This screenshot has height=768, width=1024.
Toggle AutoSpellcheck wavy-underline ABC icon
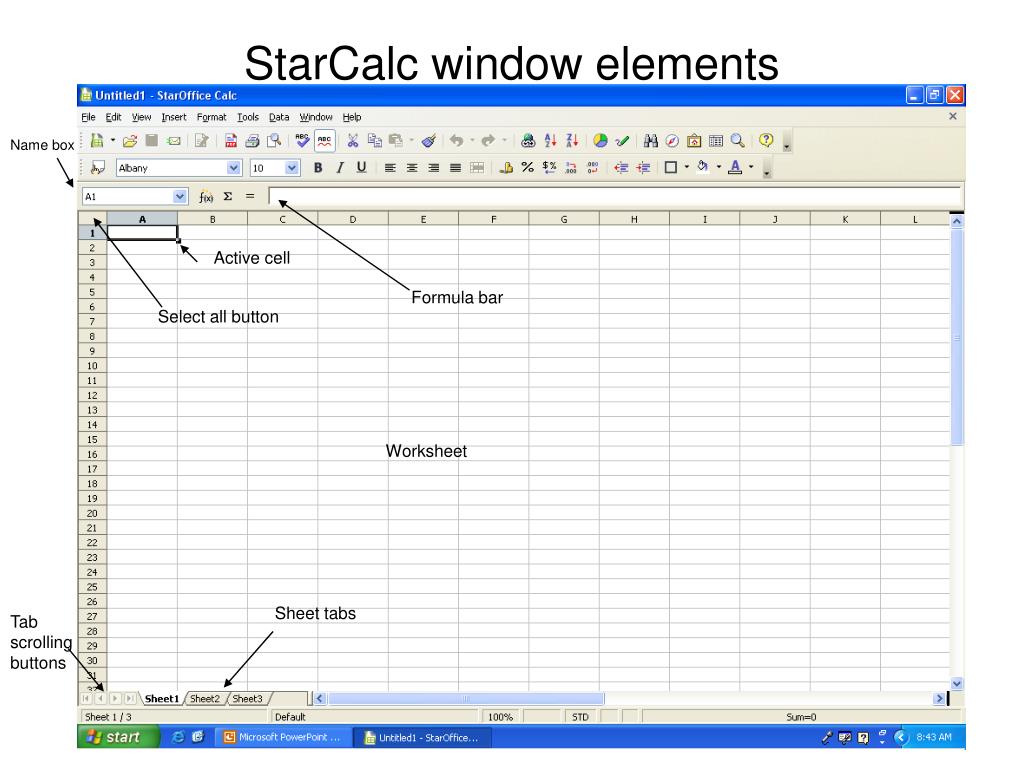tap(325, 140)
